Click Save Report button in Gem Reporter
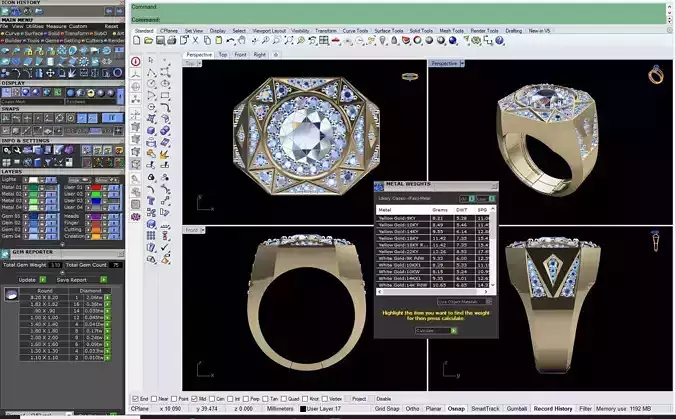 [x=81, y=280]
